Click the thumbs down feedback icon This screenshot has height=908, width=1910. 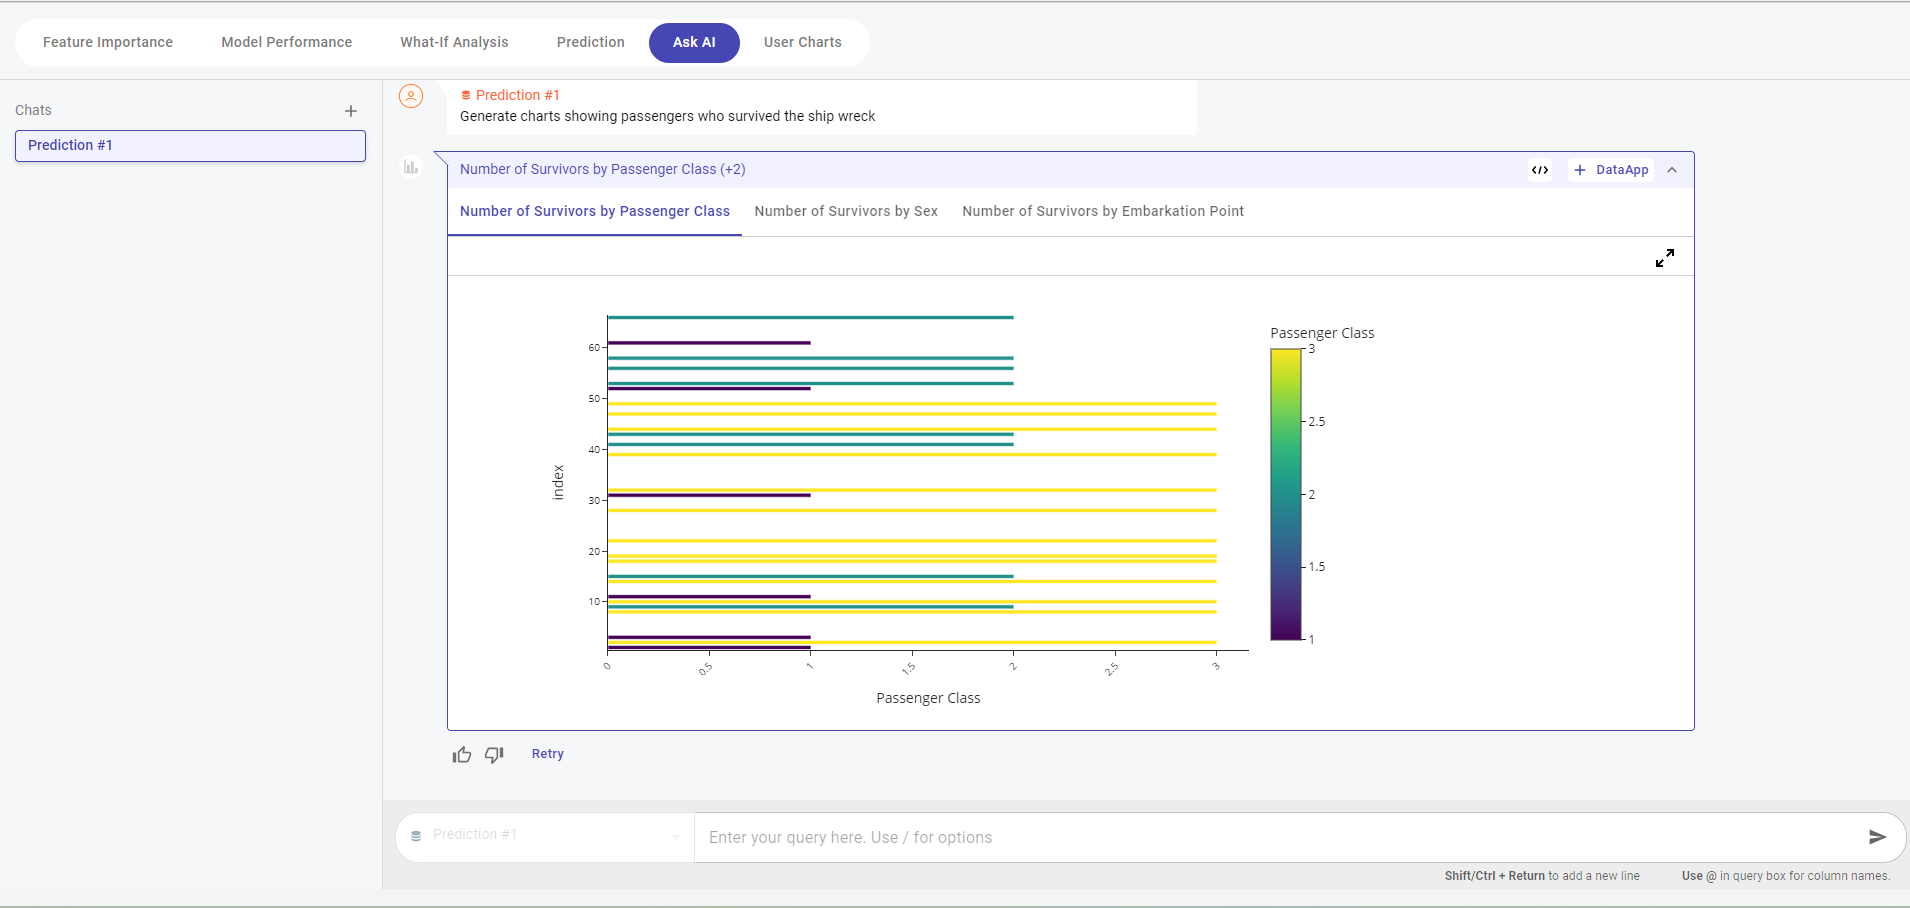point(494,755)
